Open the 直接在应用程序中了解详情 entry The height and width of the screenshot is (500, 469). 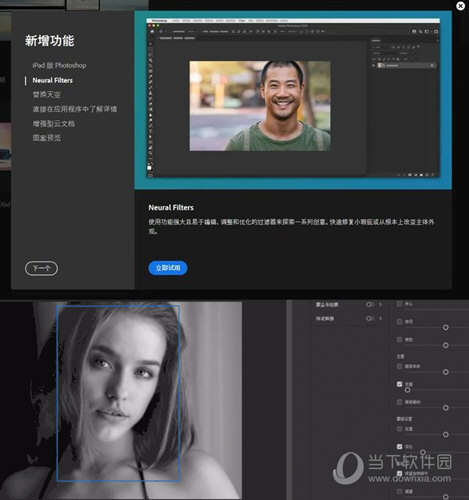point(75,109)
